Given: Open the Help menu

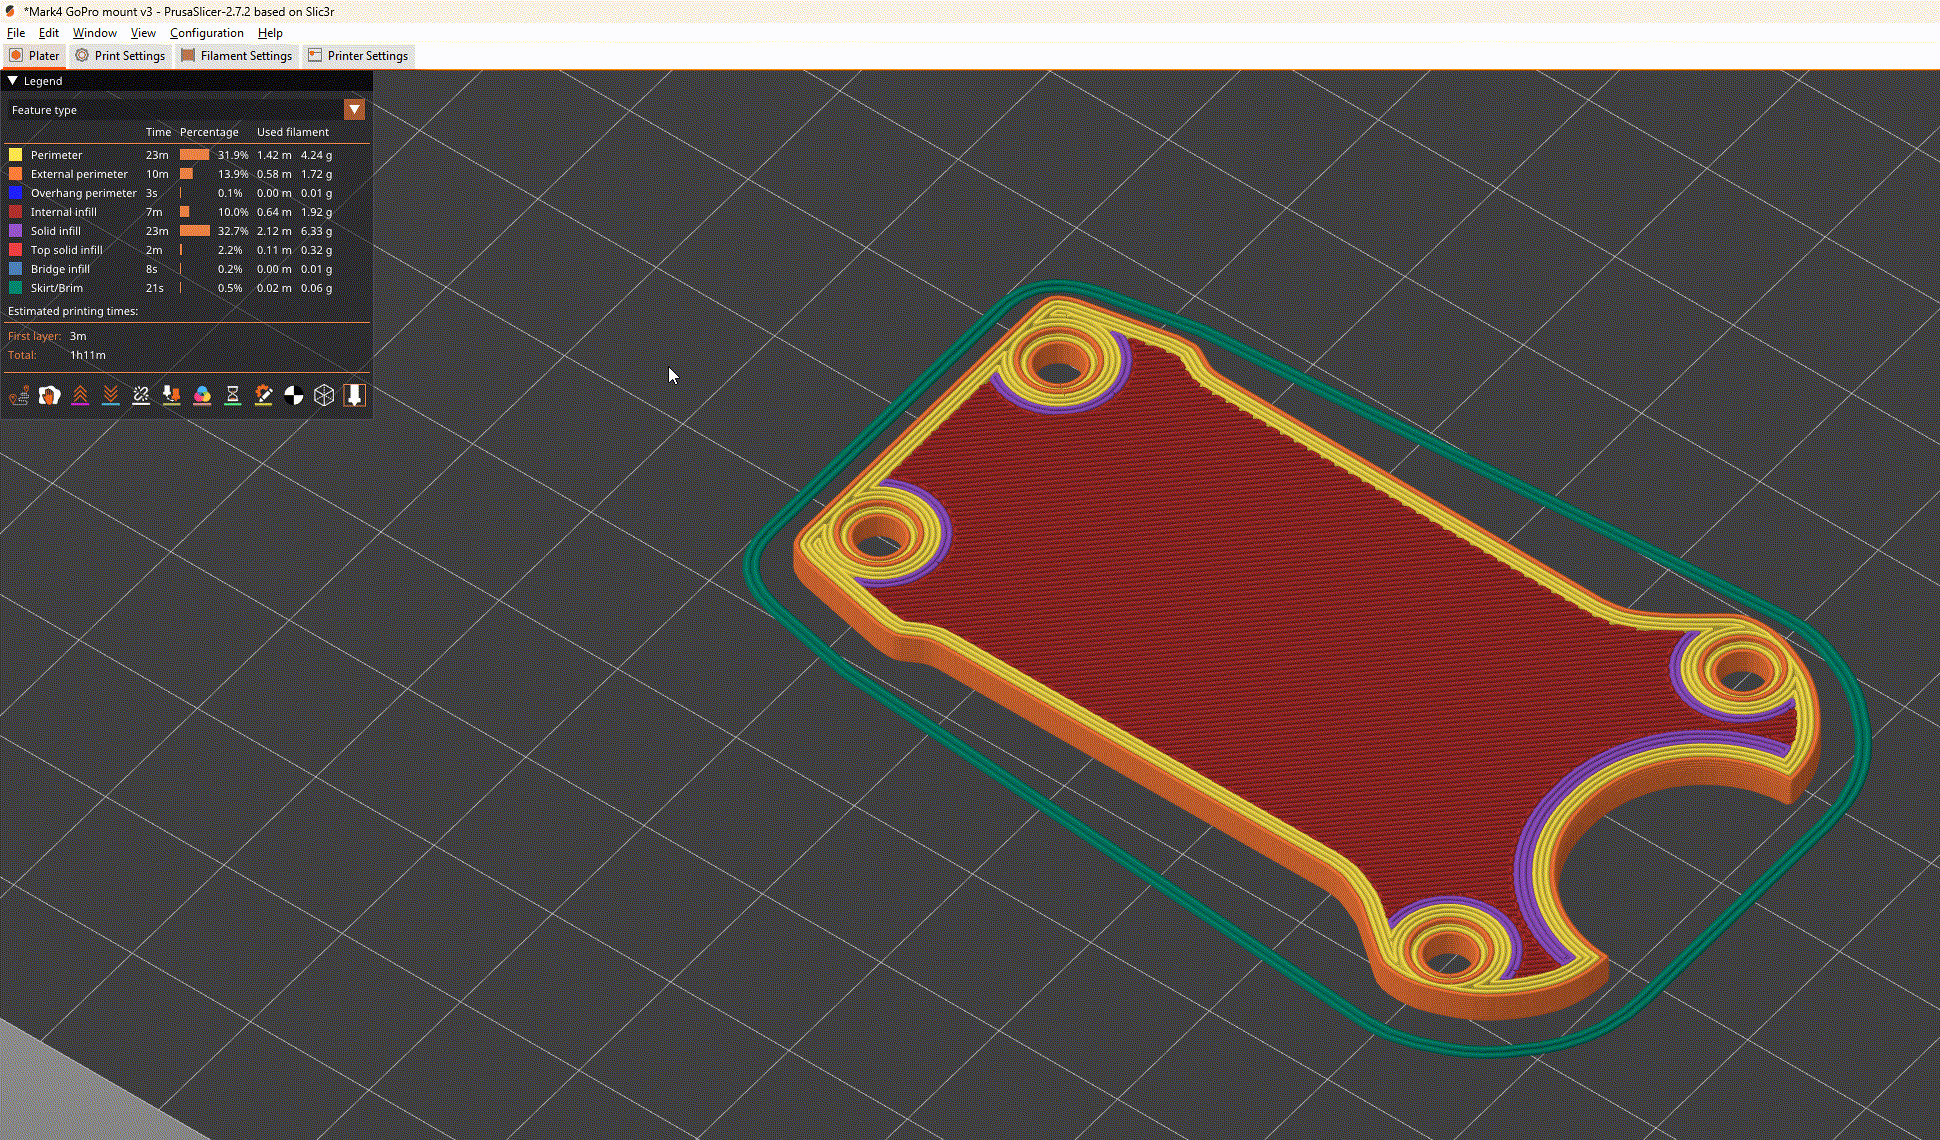Looking at the screenshot, I should click(x=270, y=33).
